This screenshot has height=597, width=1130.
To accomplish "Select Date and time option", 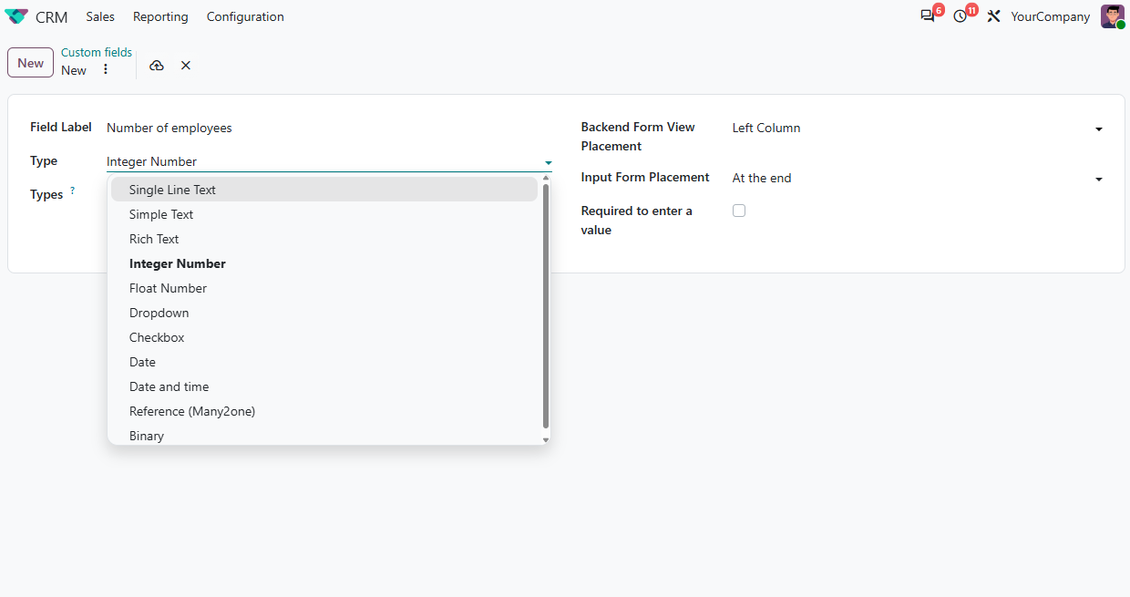I will [324, 386].
